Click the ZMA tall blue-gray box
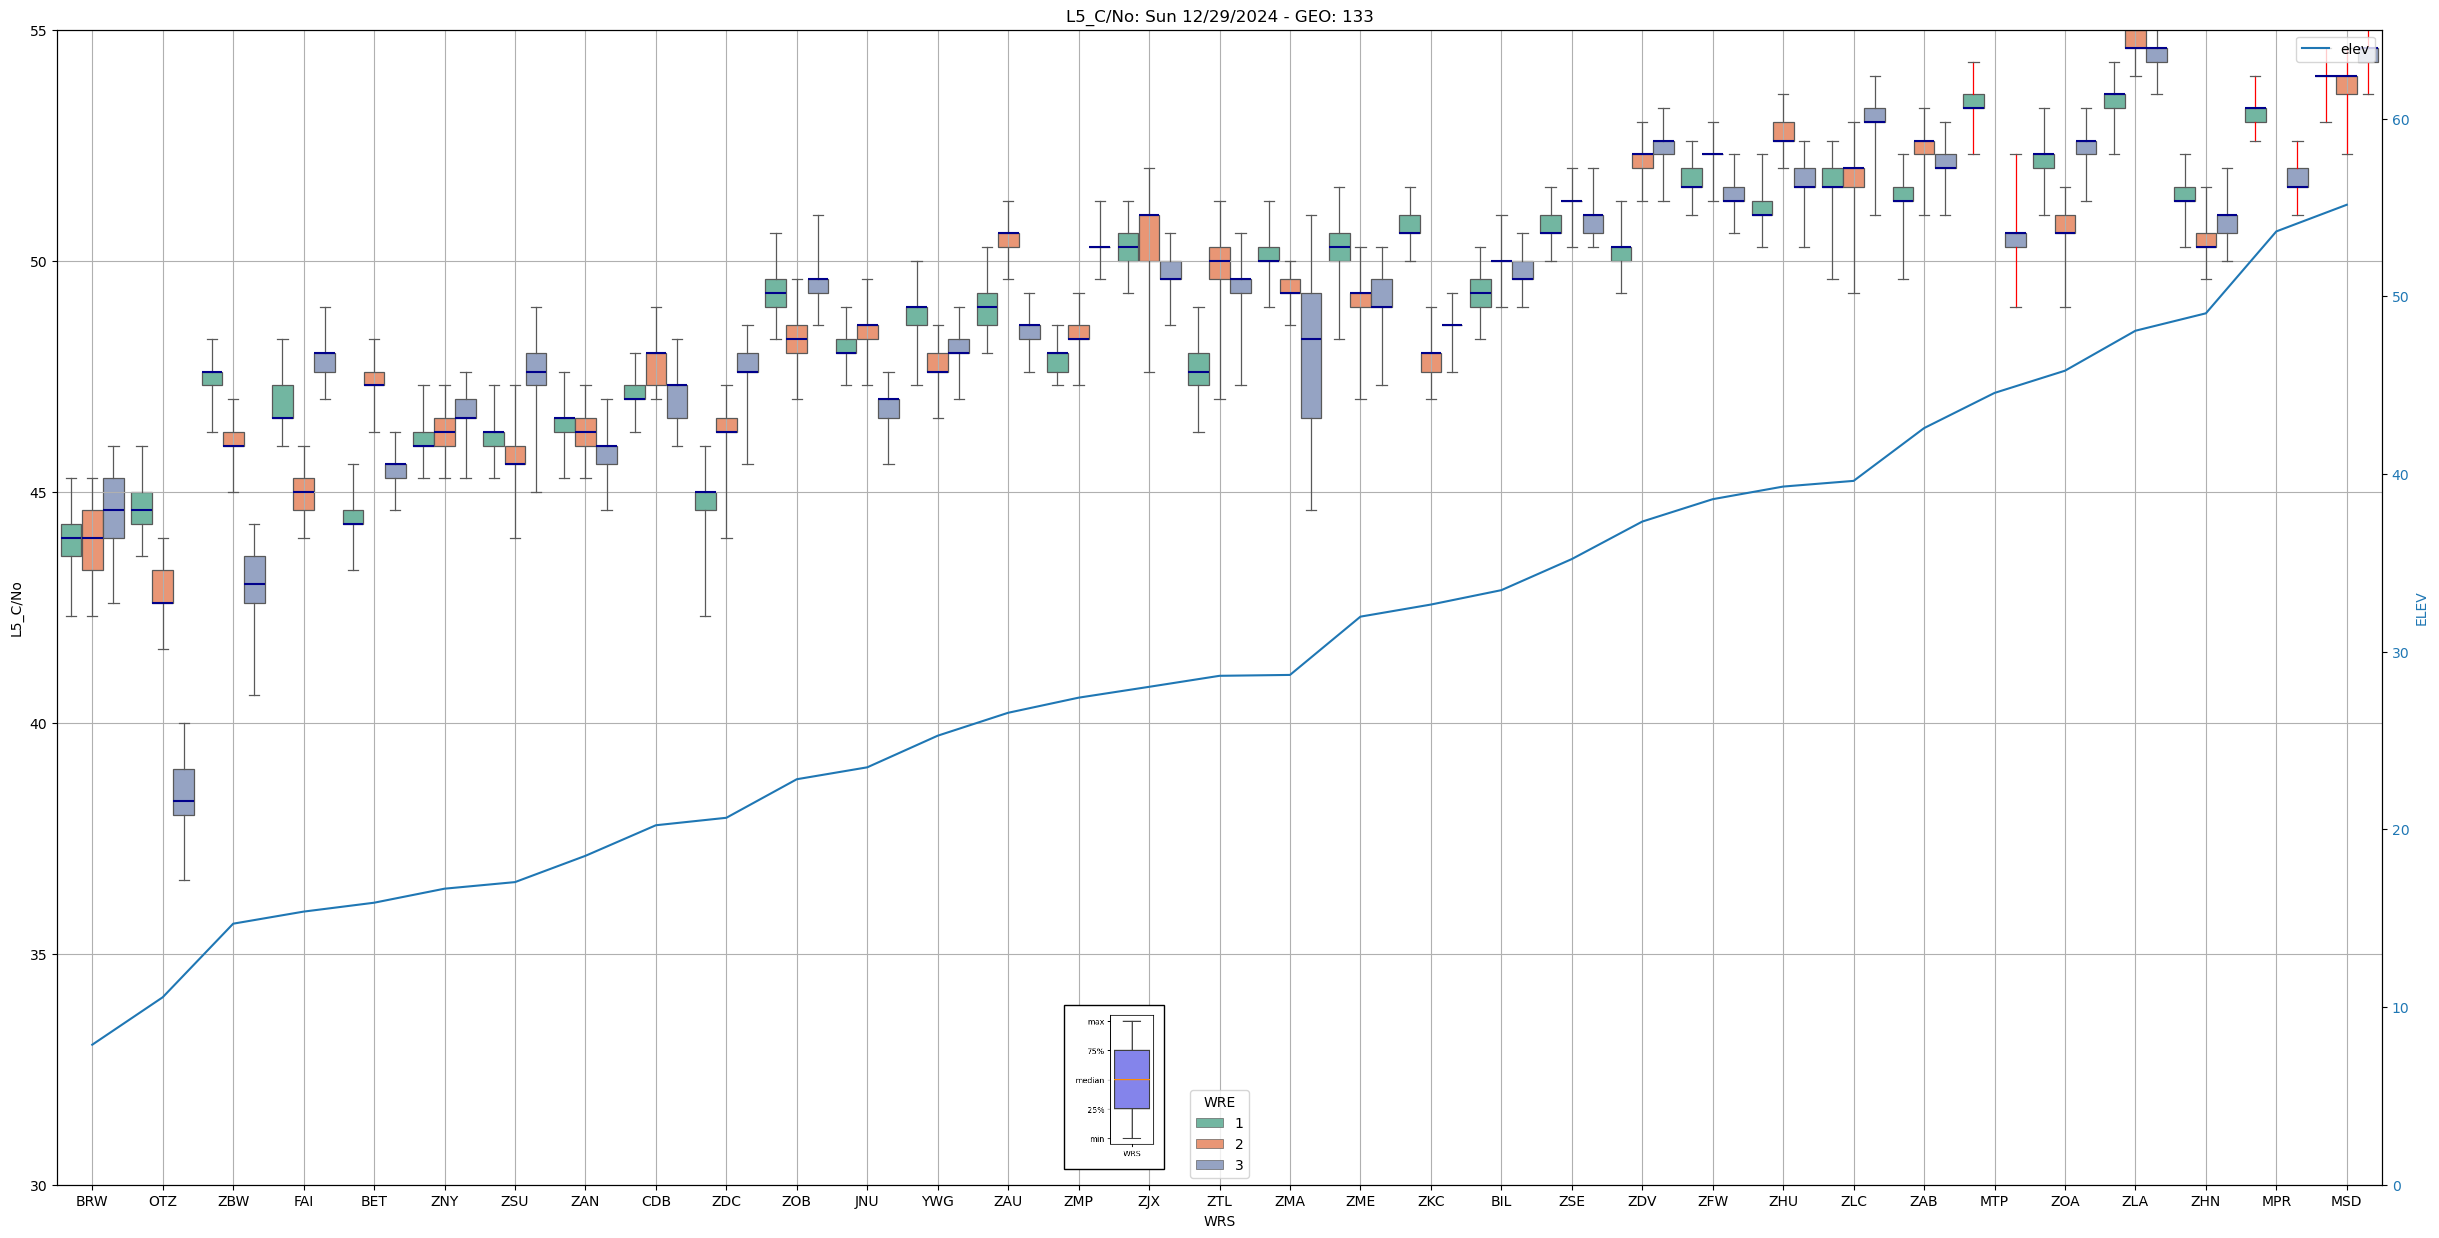 pyautogui.click(x=1311, y=355)
